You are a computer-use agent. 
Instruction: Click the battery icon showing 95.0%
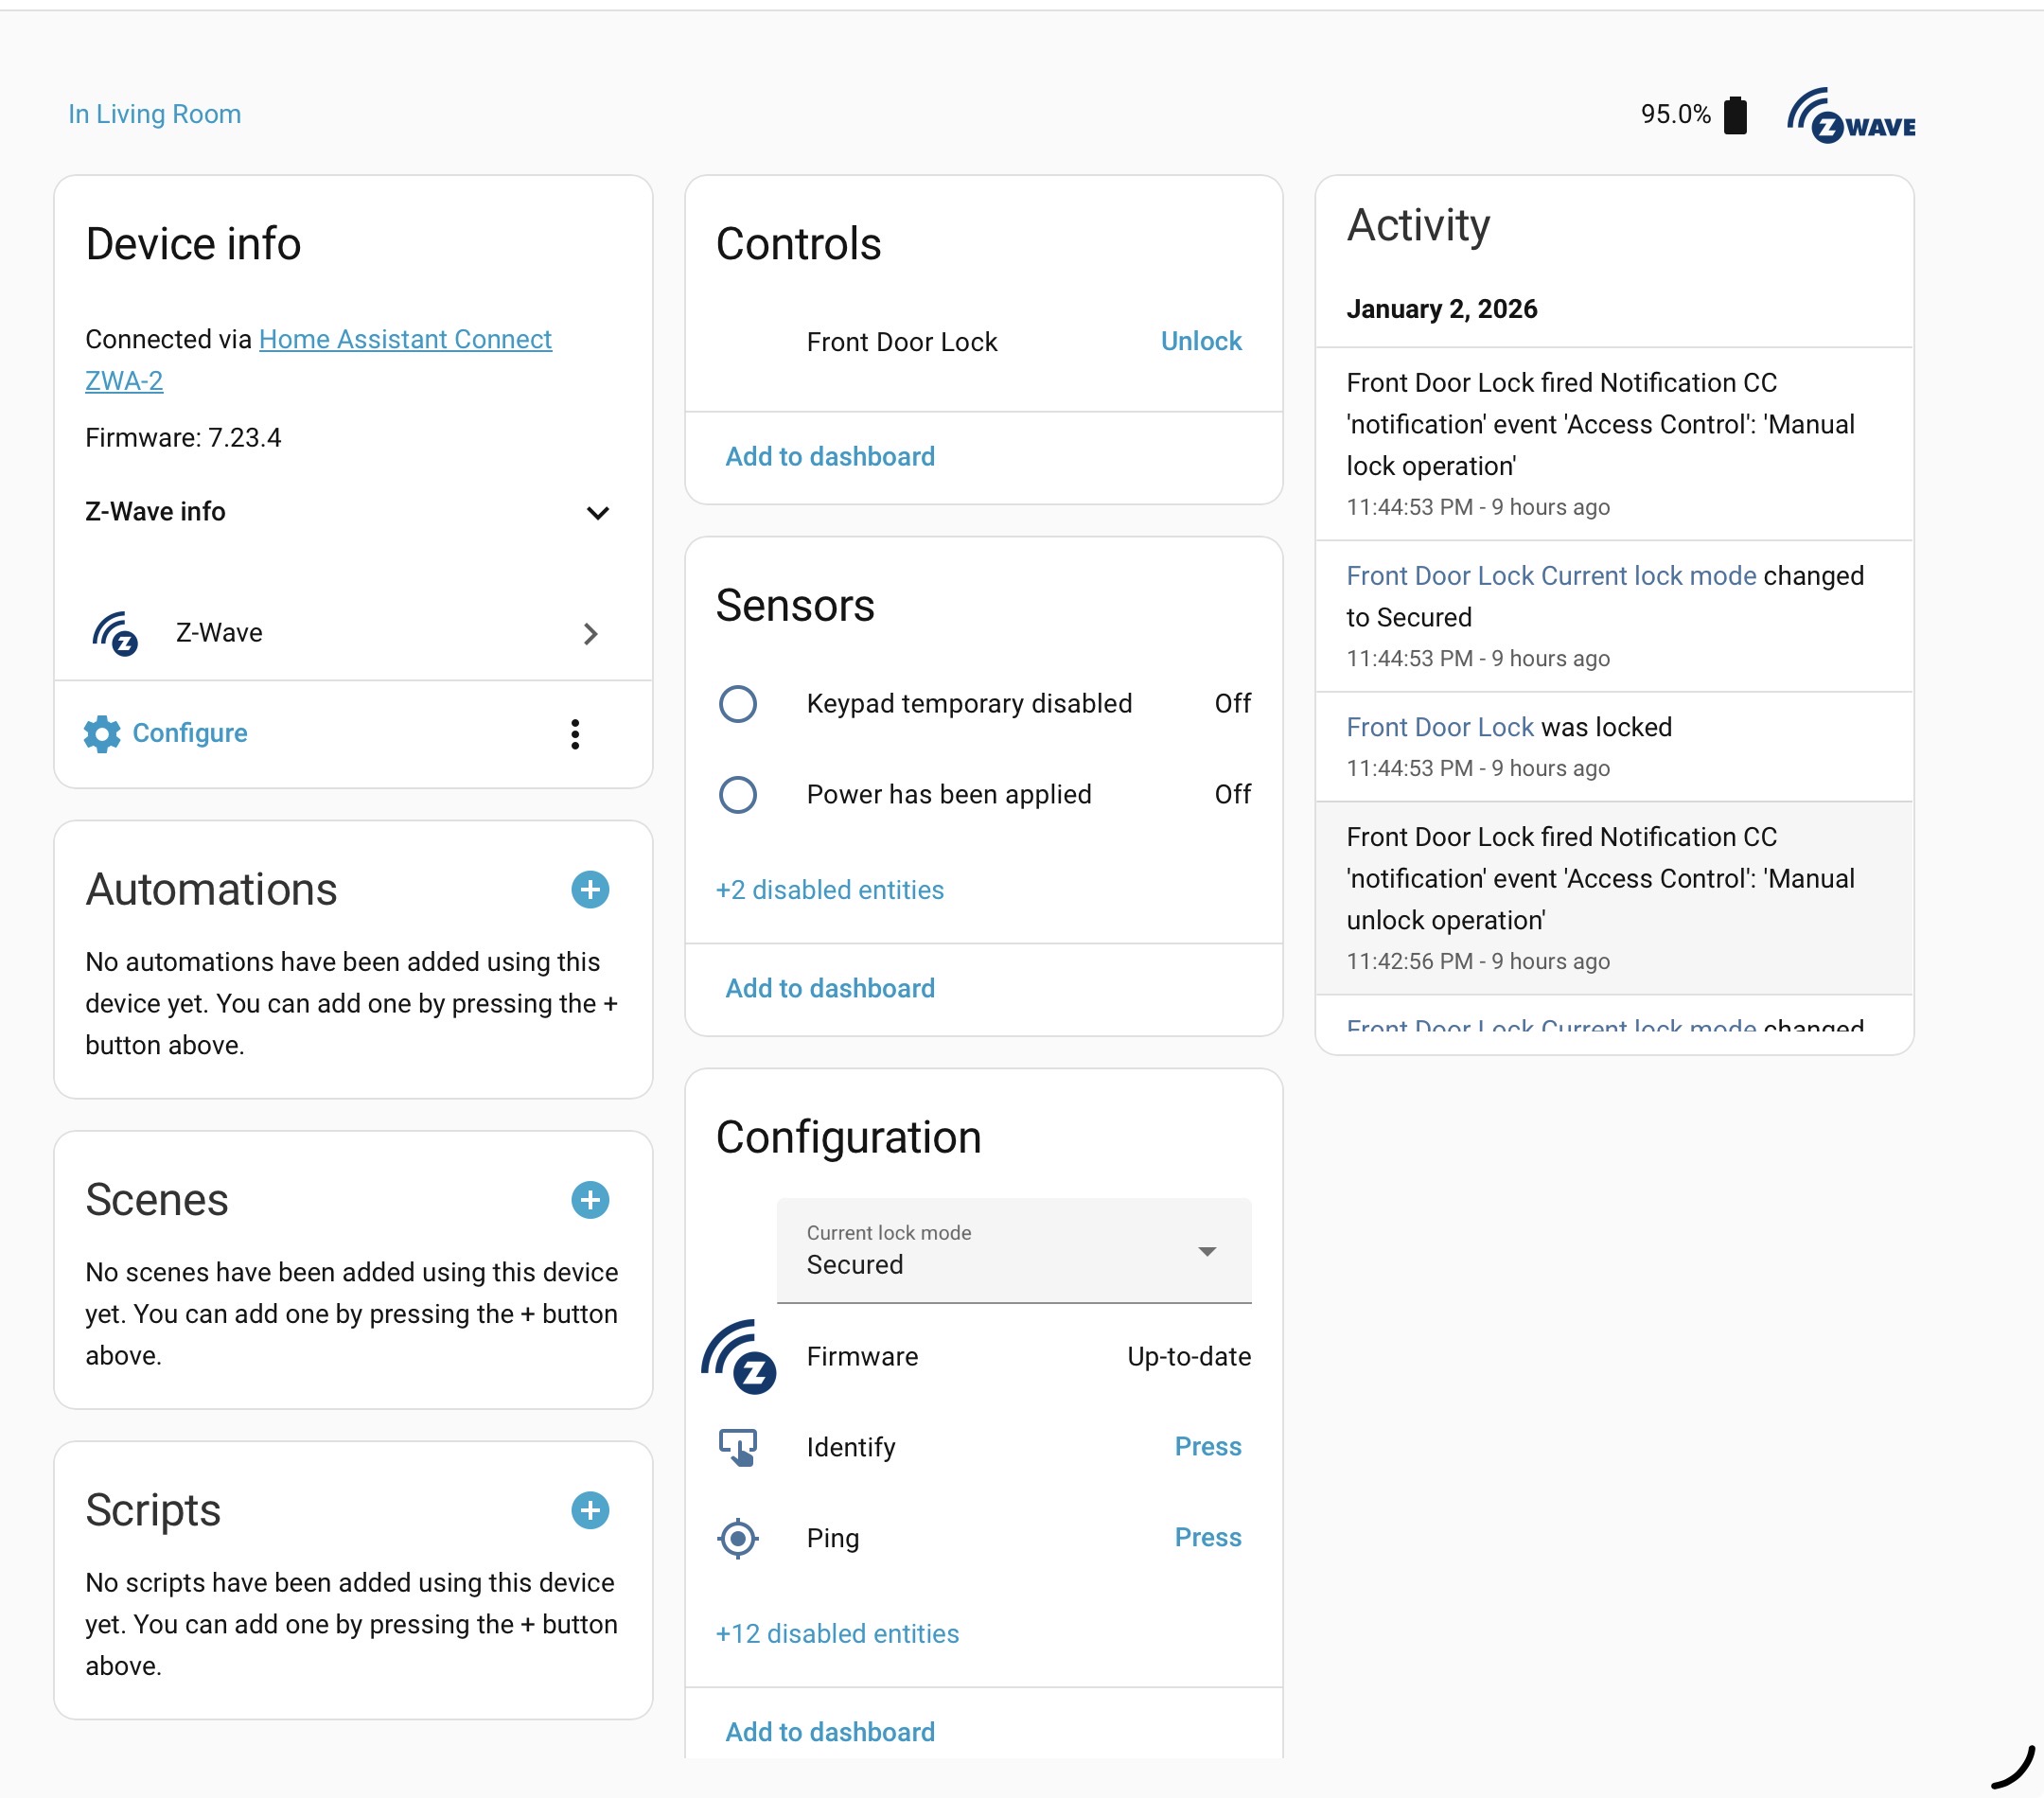[x=1735, y=115]
